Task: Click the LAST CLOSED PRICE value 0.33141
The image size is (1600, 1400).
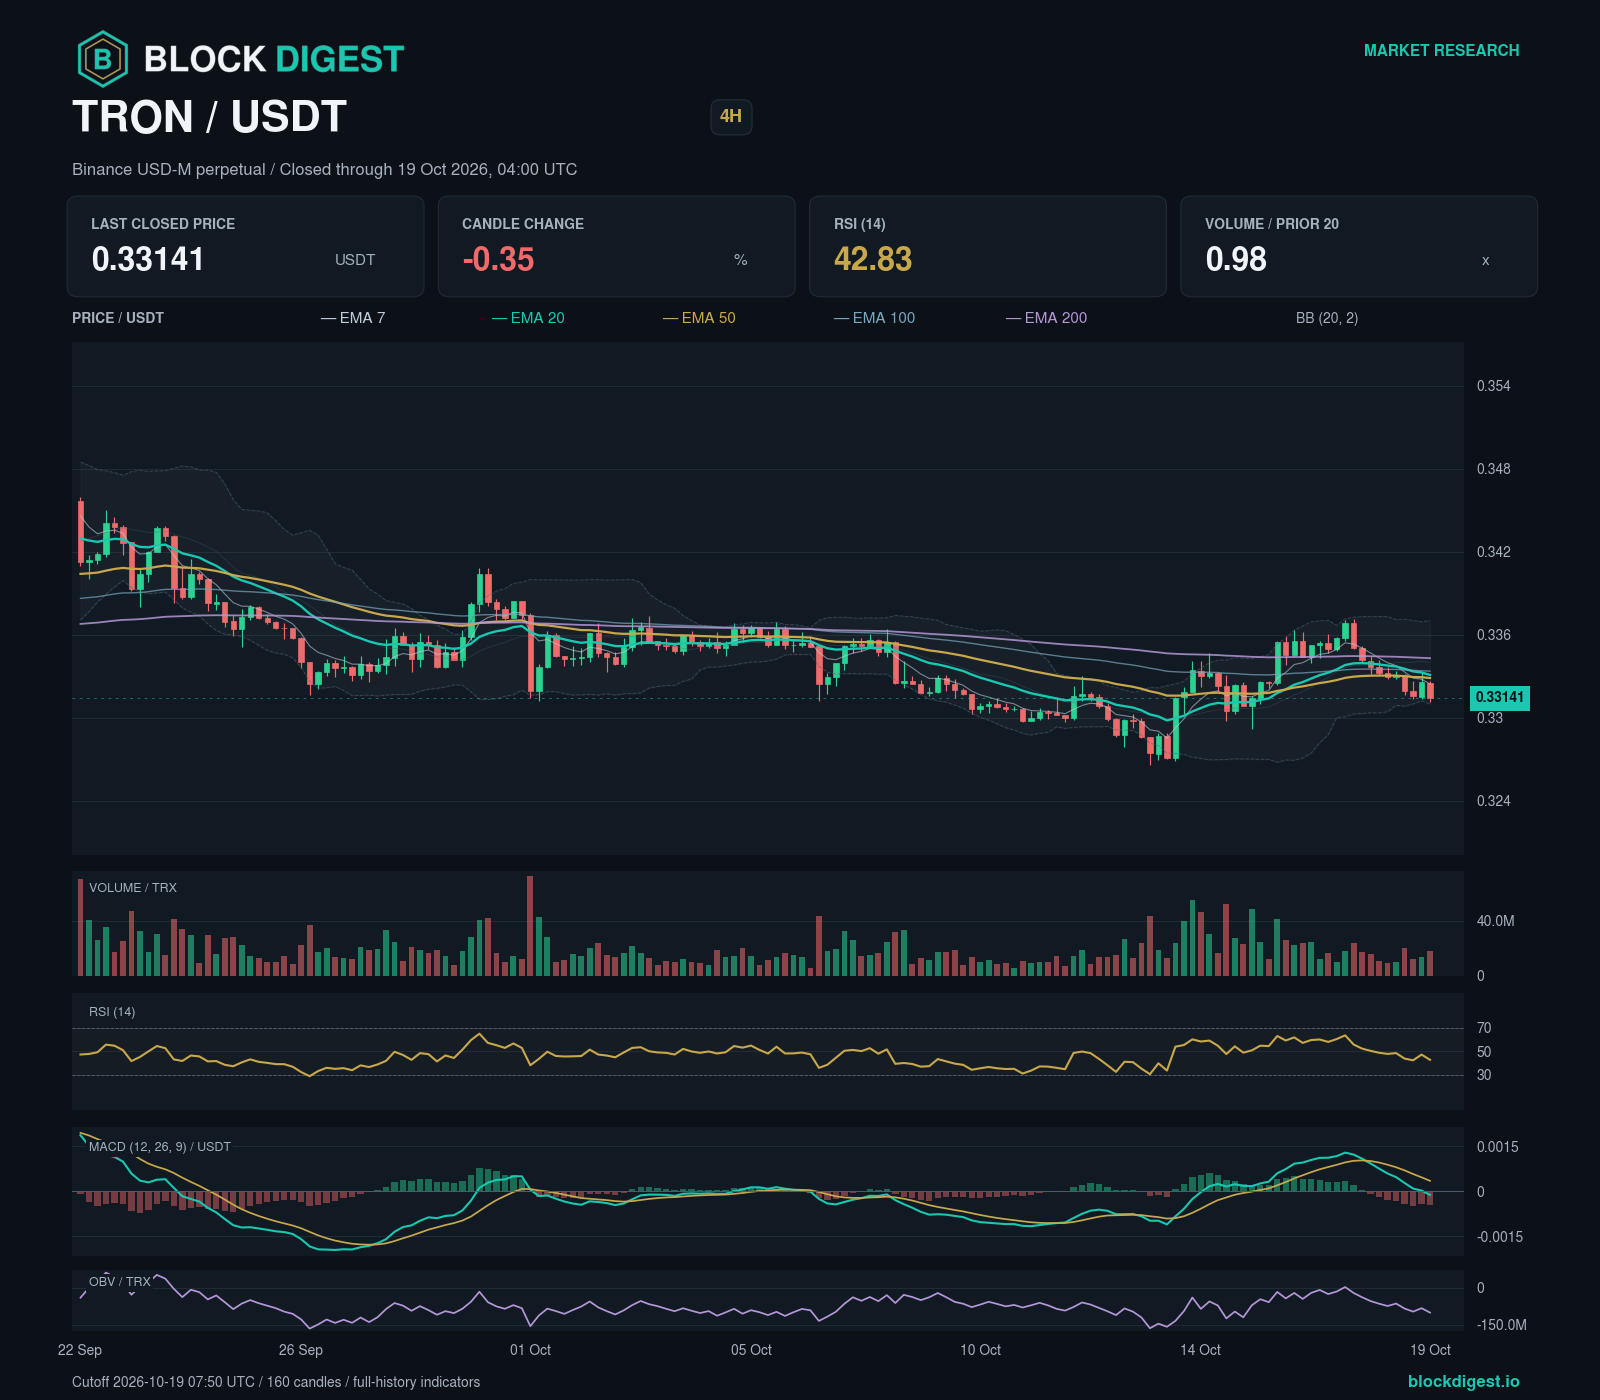Action: [x=148, y=259]
